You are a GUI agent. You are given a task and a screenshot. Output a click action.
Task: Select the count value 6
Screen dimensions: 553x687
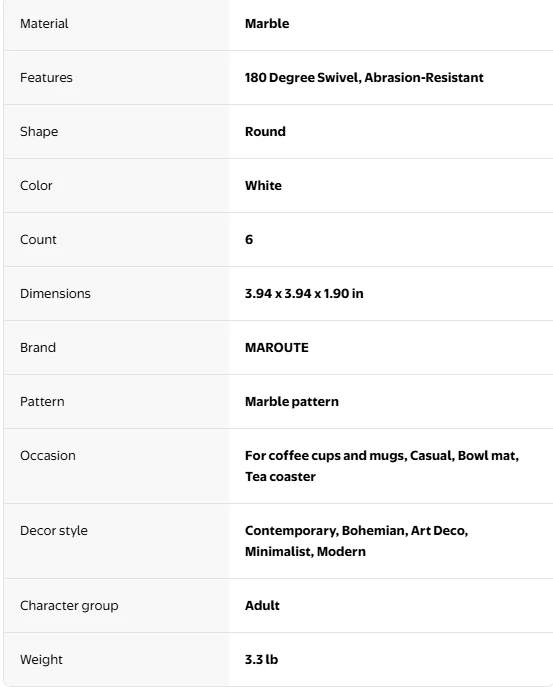click(249, 240)
